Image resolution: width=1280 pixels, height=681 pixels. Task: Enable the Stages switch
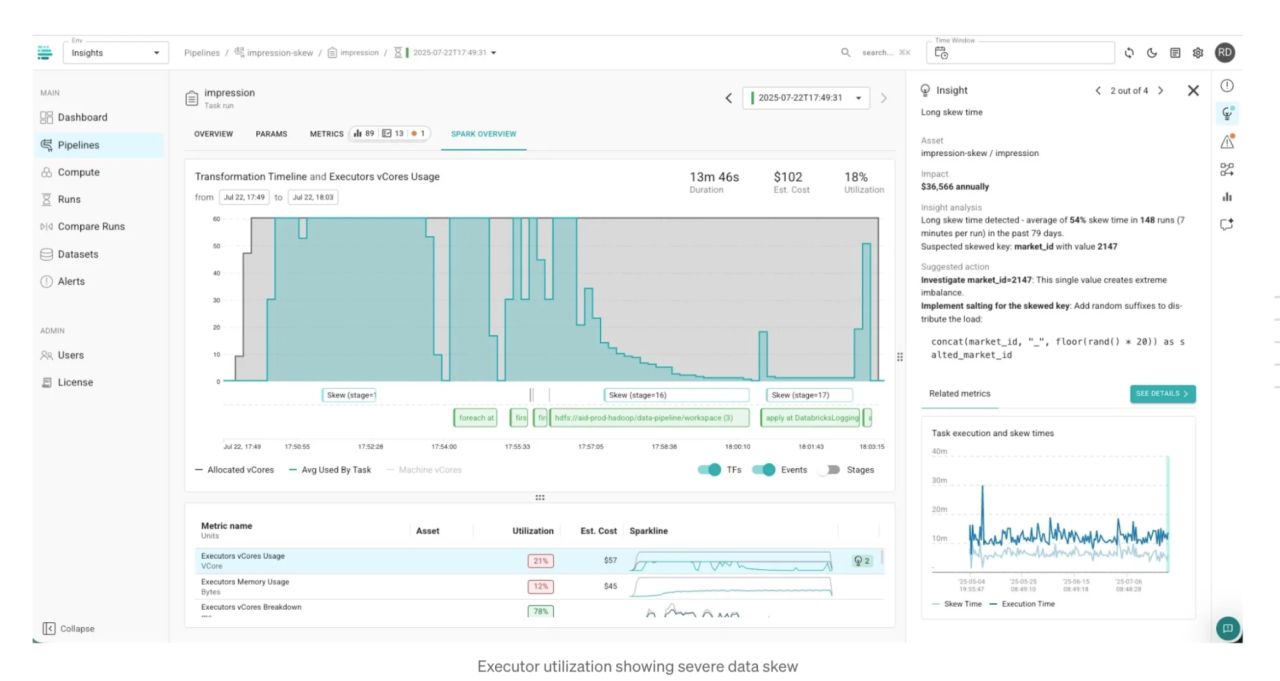point(828,470)
